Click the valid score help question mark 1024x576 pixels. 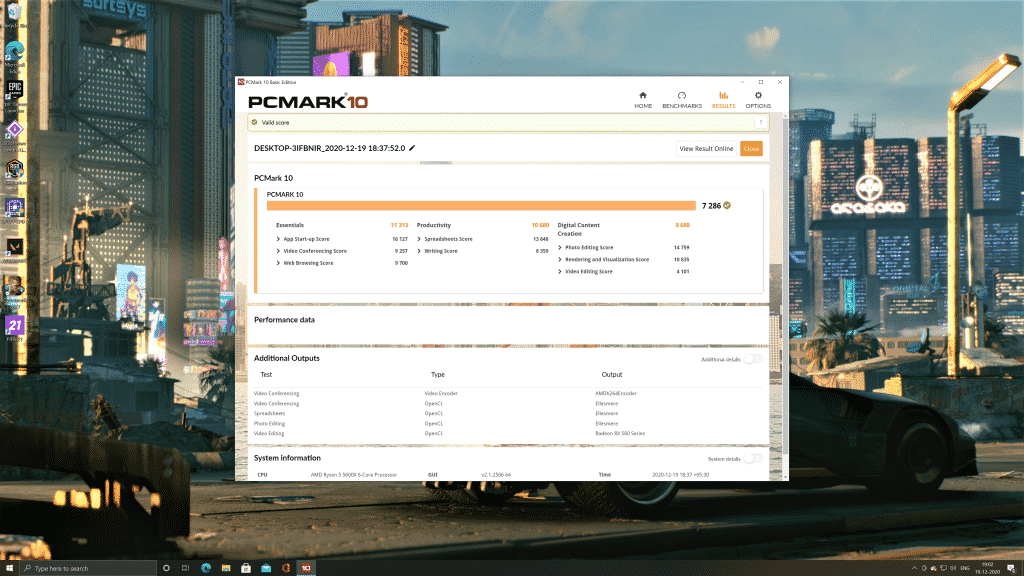click(760, 122)
